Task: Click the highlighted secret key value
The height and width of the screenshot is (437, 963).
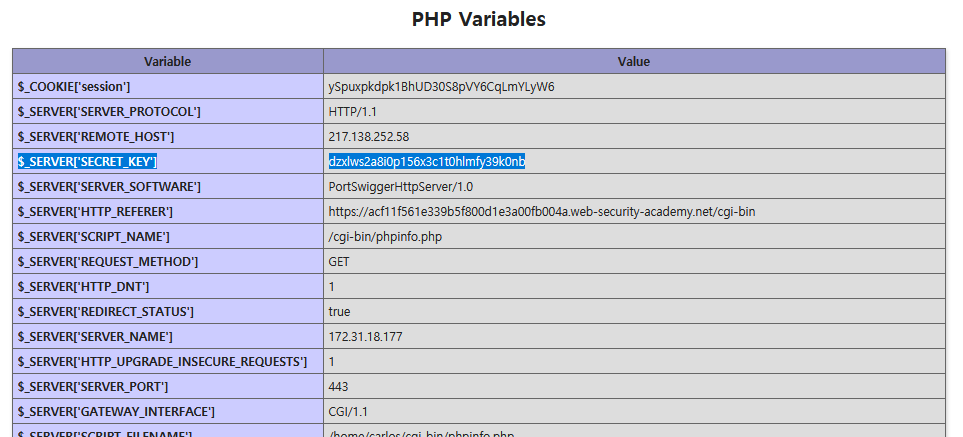Action: coord(427,161)
